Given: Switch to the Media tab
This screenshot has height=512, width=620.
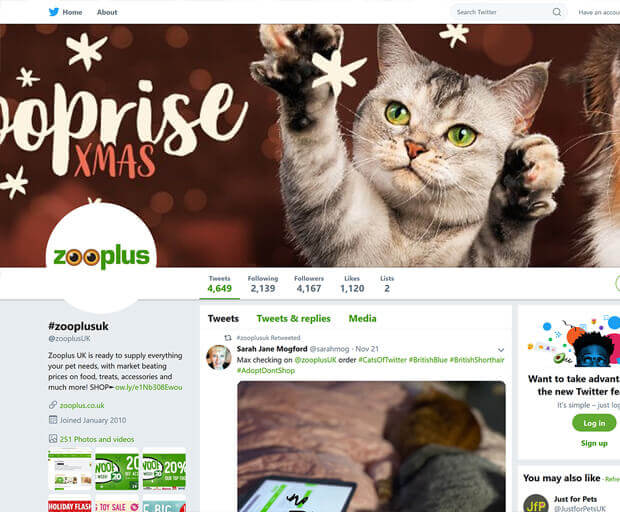Looking at the screenshot, I should (362, 319).
